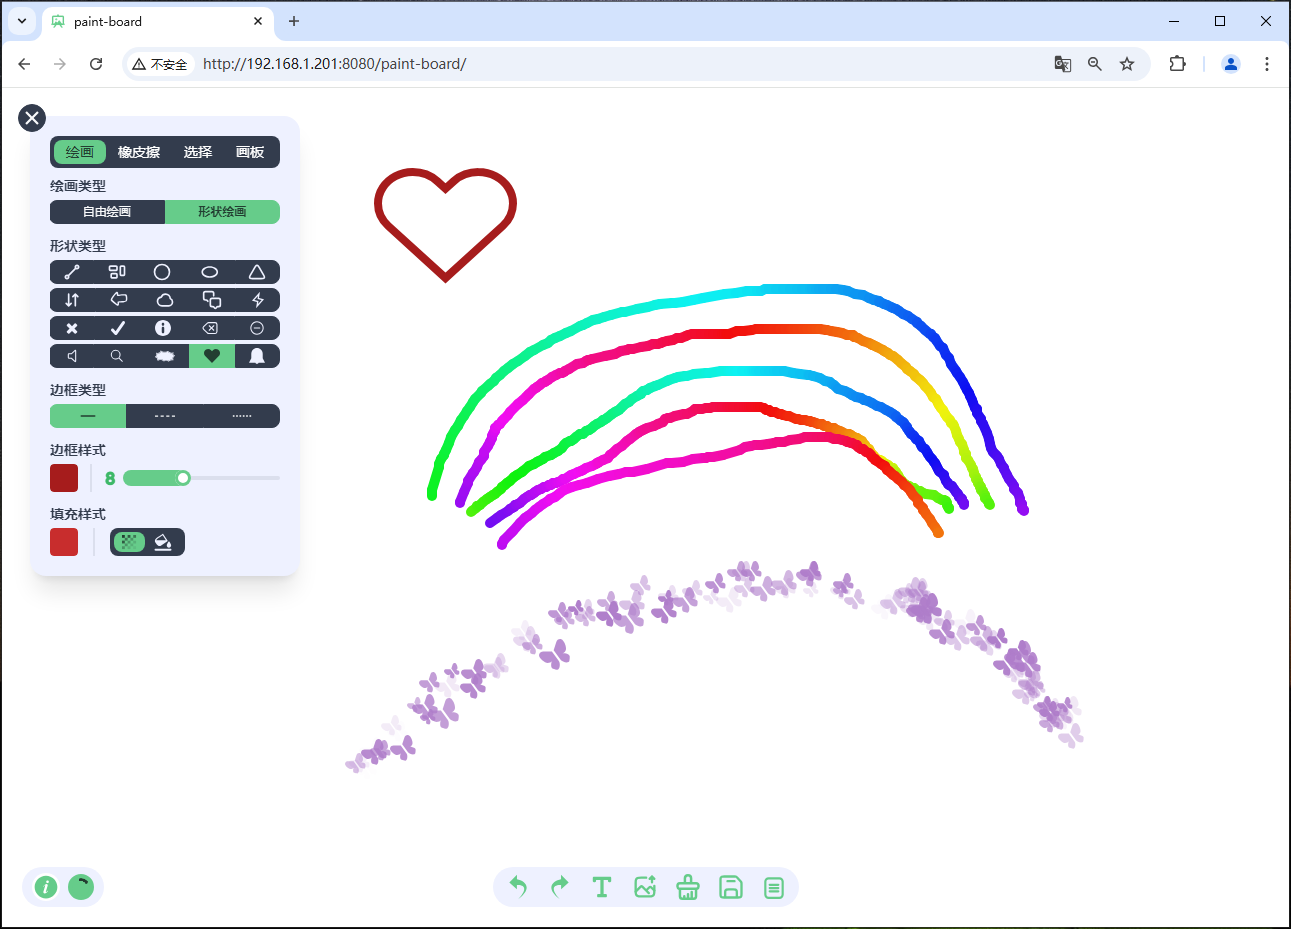
Task: Add text with the T tool
Action: coord(602,887)
